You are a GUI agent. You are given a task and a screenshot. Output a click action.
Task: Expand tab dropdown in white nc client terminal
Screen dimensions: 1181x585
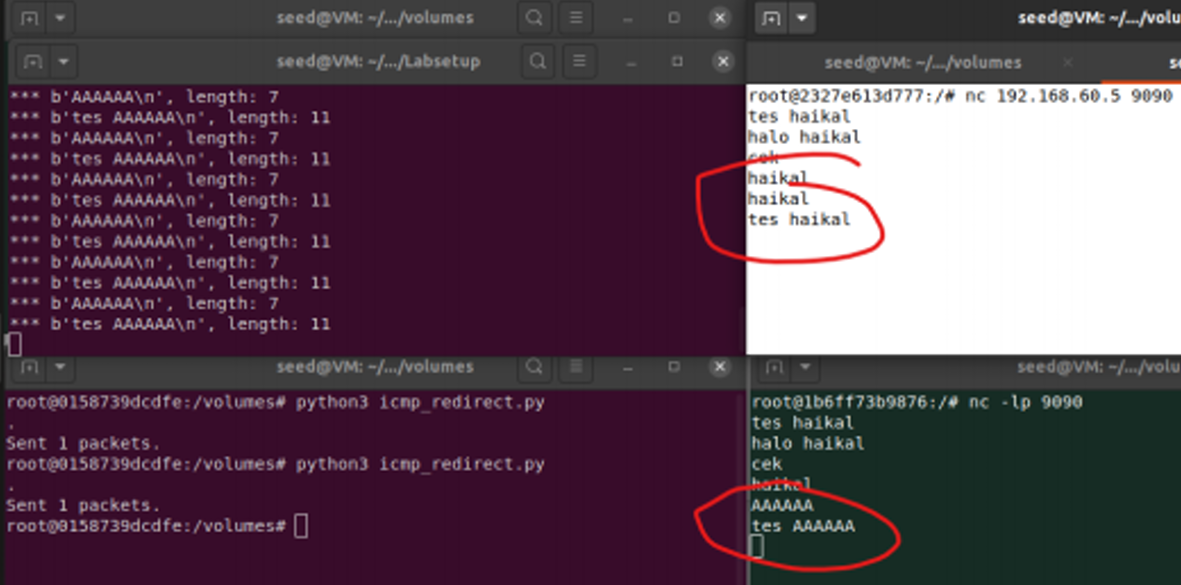[802, 18]
